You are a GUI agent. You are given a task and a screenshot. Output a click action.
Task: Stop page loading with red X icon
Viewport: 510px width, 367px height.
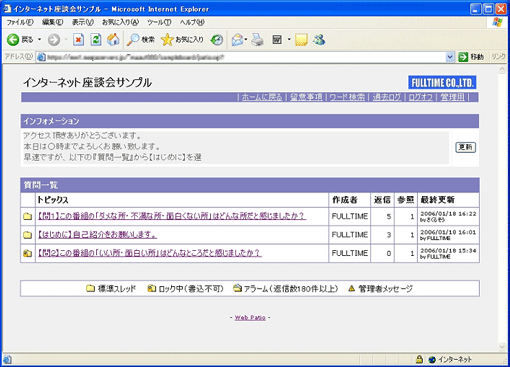pos(78,40)
